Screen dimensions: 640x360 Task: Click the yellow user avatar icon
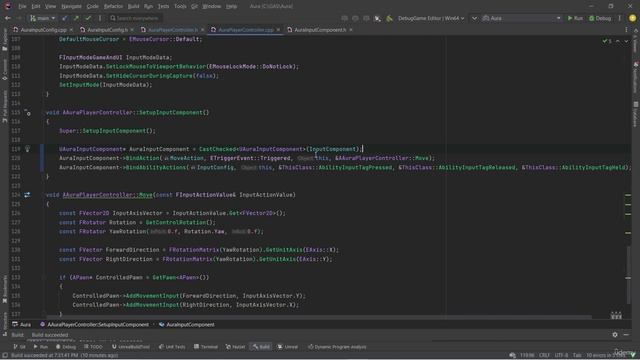[632, 18]
